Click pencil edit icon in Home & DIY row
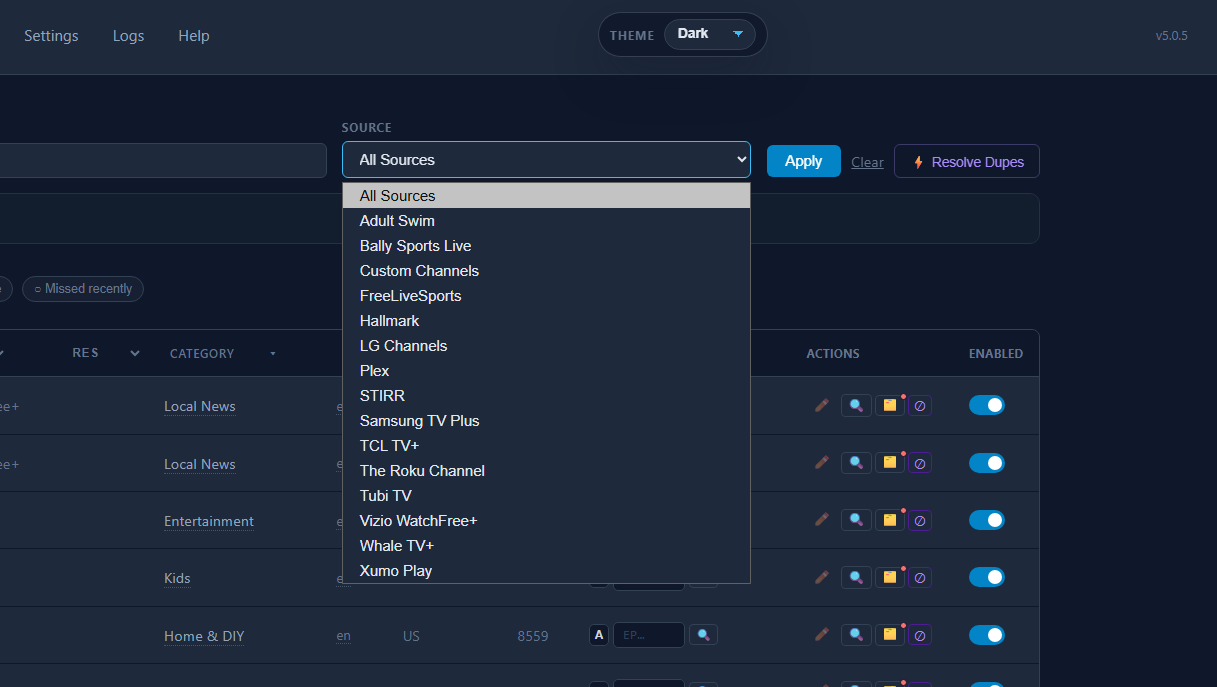Viewport: 1217px width, 687px height. (x=822, y=635)
